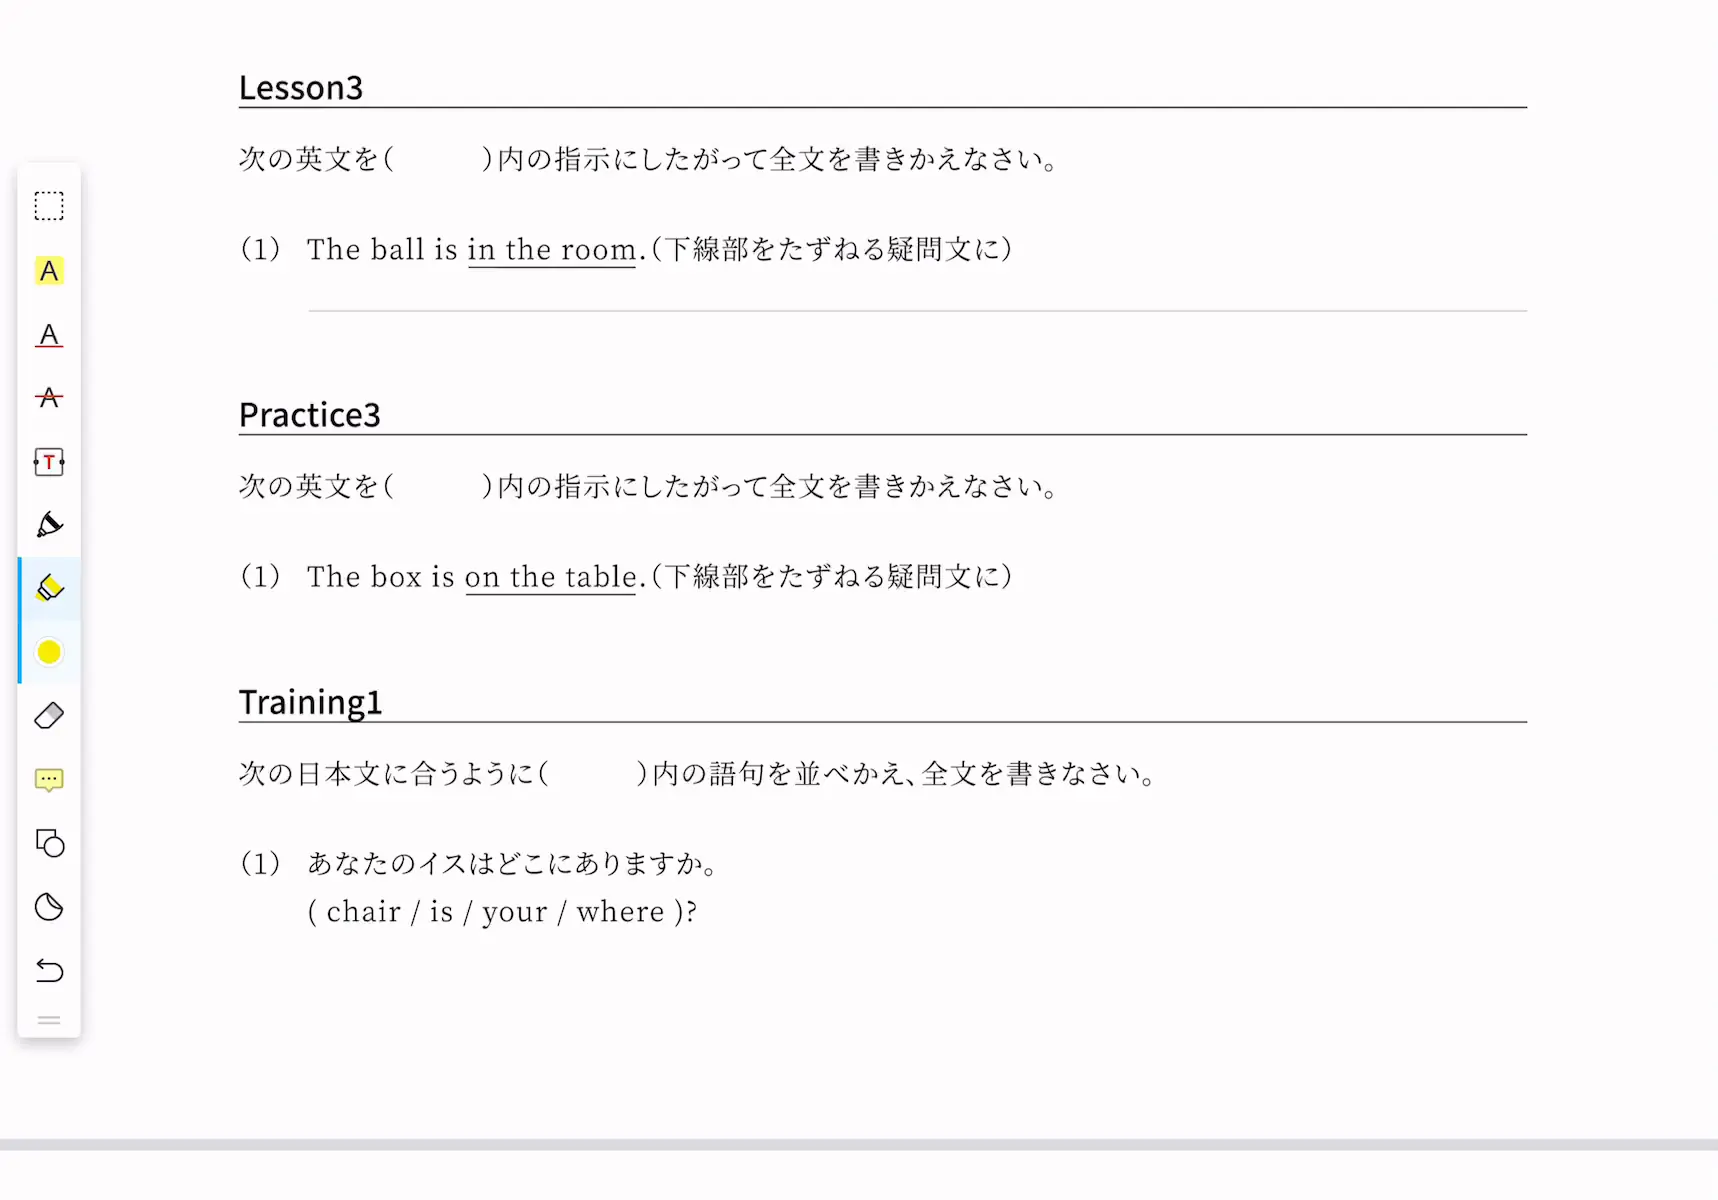Select the underline text tool
The height and width of the screenshot is (1200, 1718).
coord(49,335)
